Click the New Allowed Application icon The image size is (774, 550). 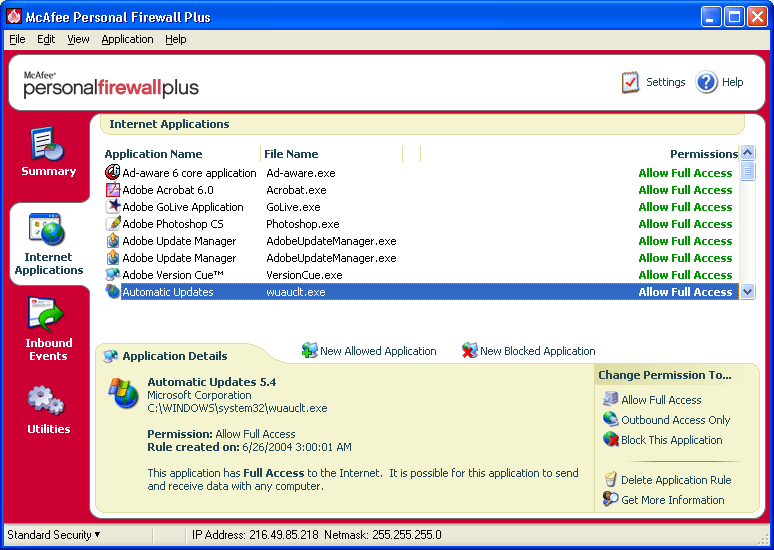click(310, 351)
